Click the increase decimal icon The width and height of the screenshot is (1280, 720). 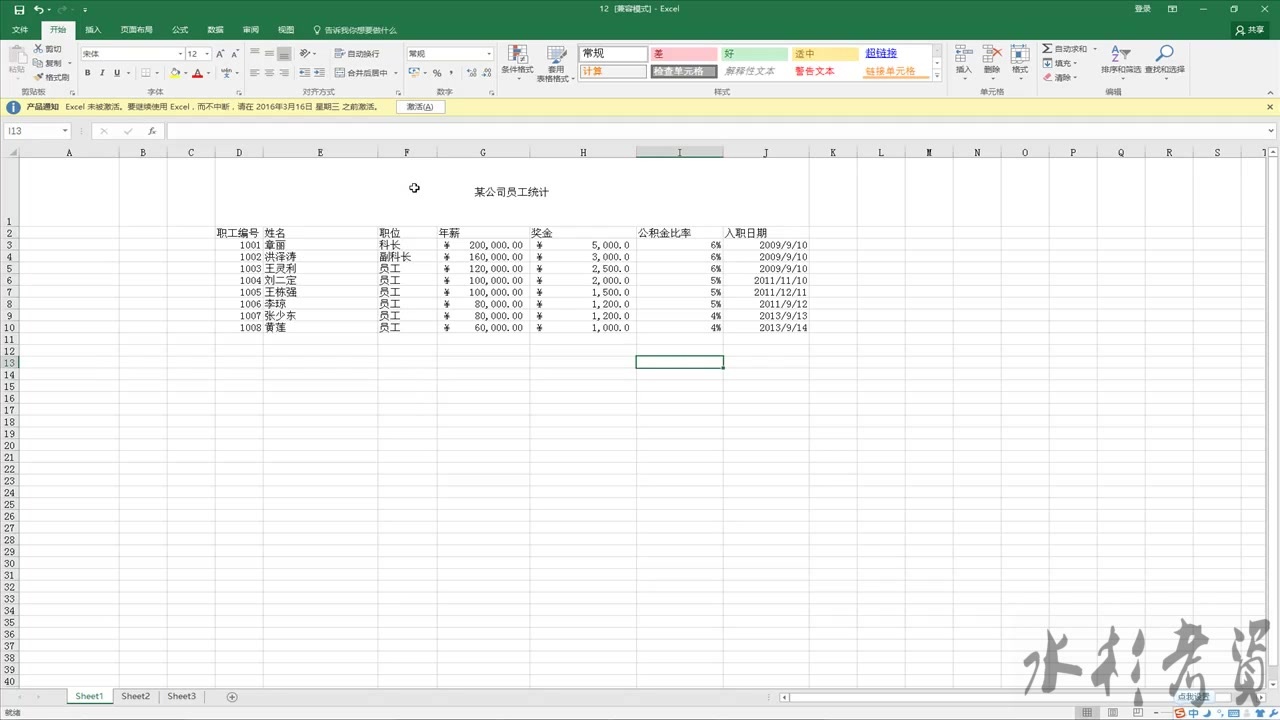point(470,73)
